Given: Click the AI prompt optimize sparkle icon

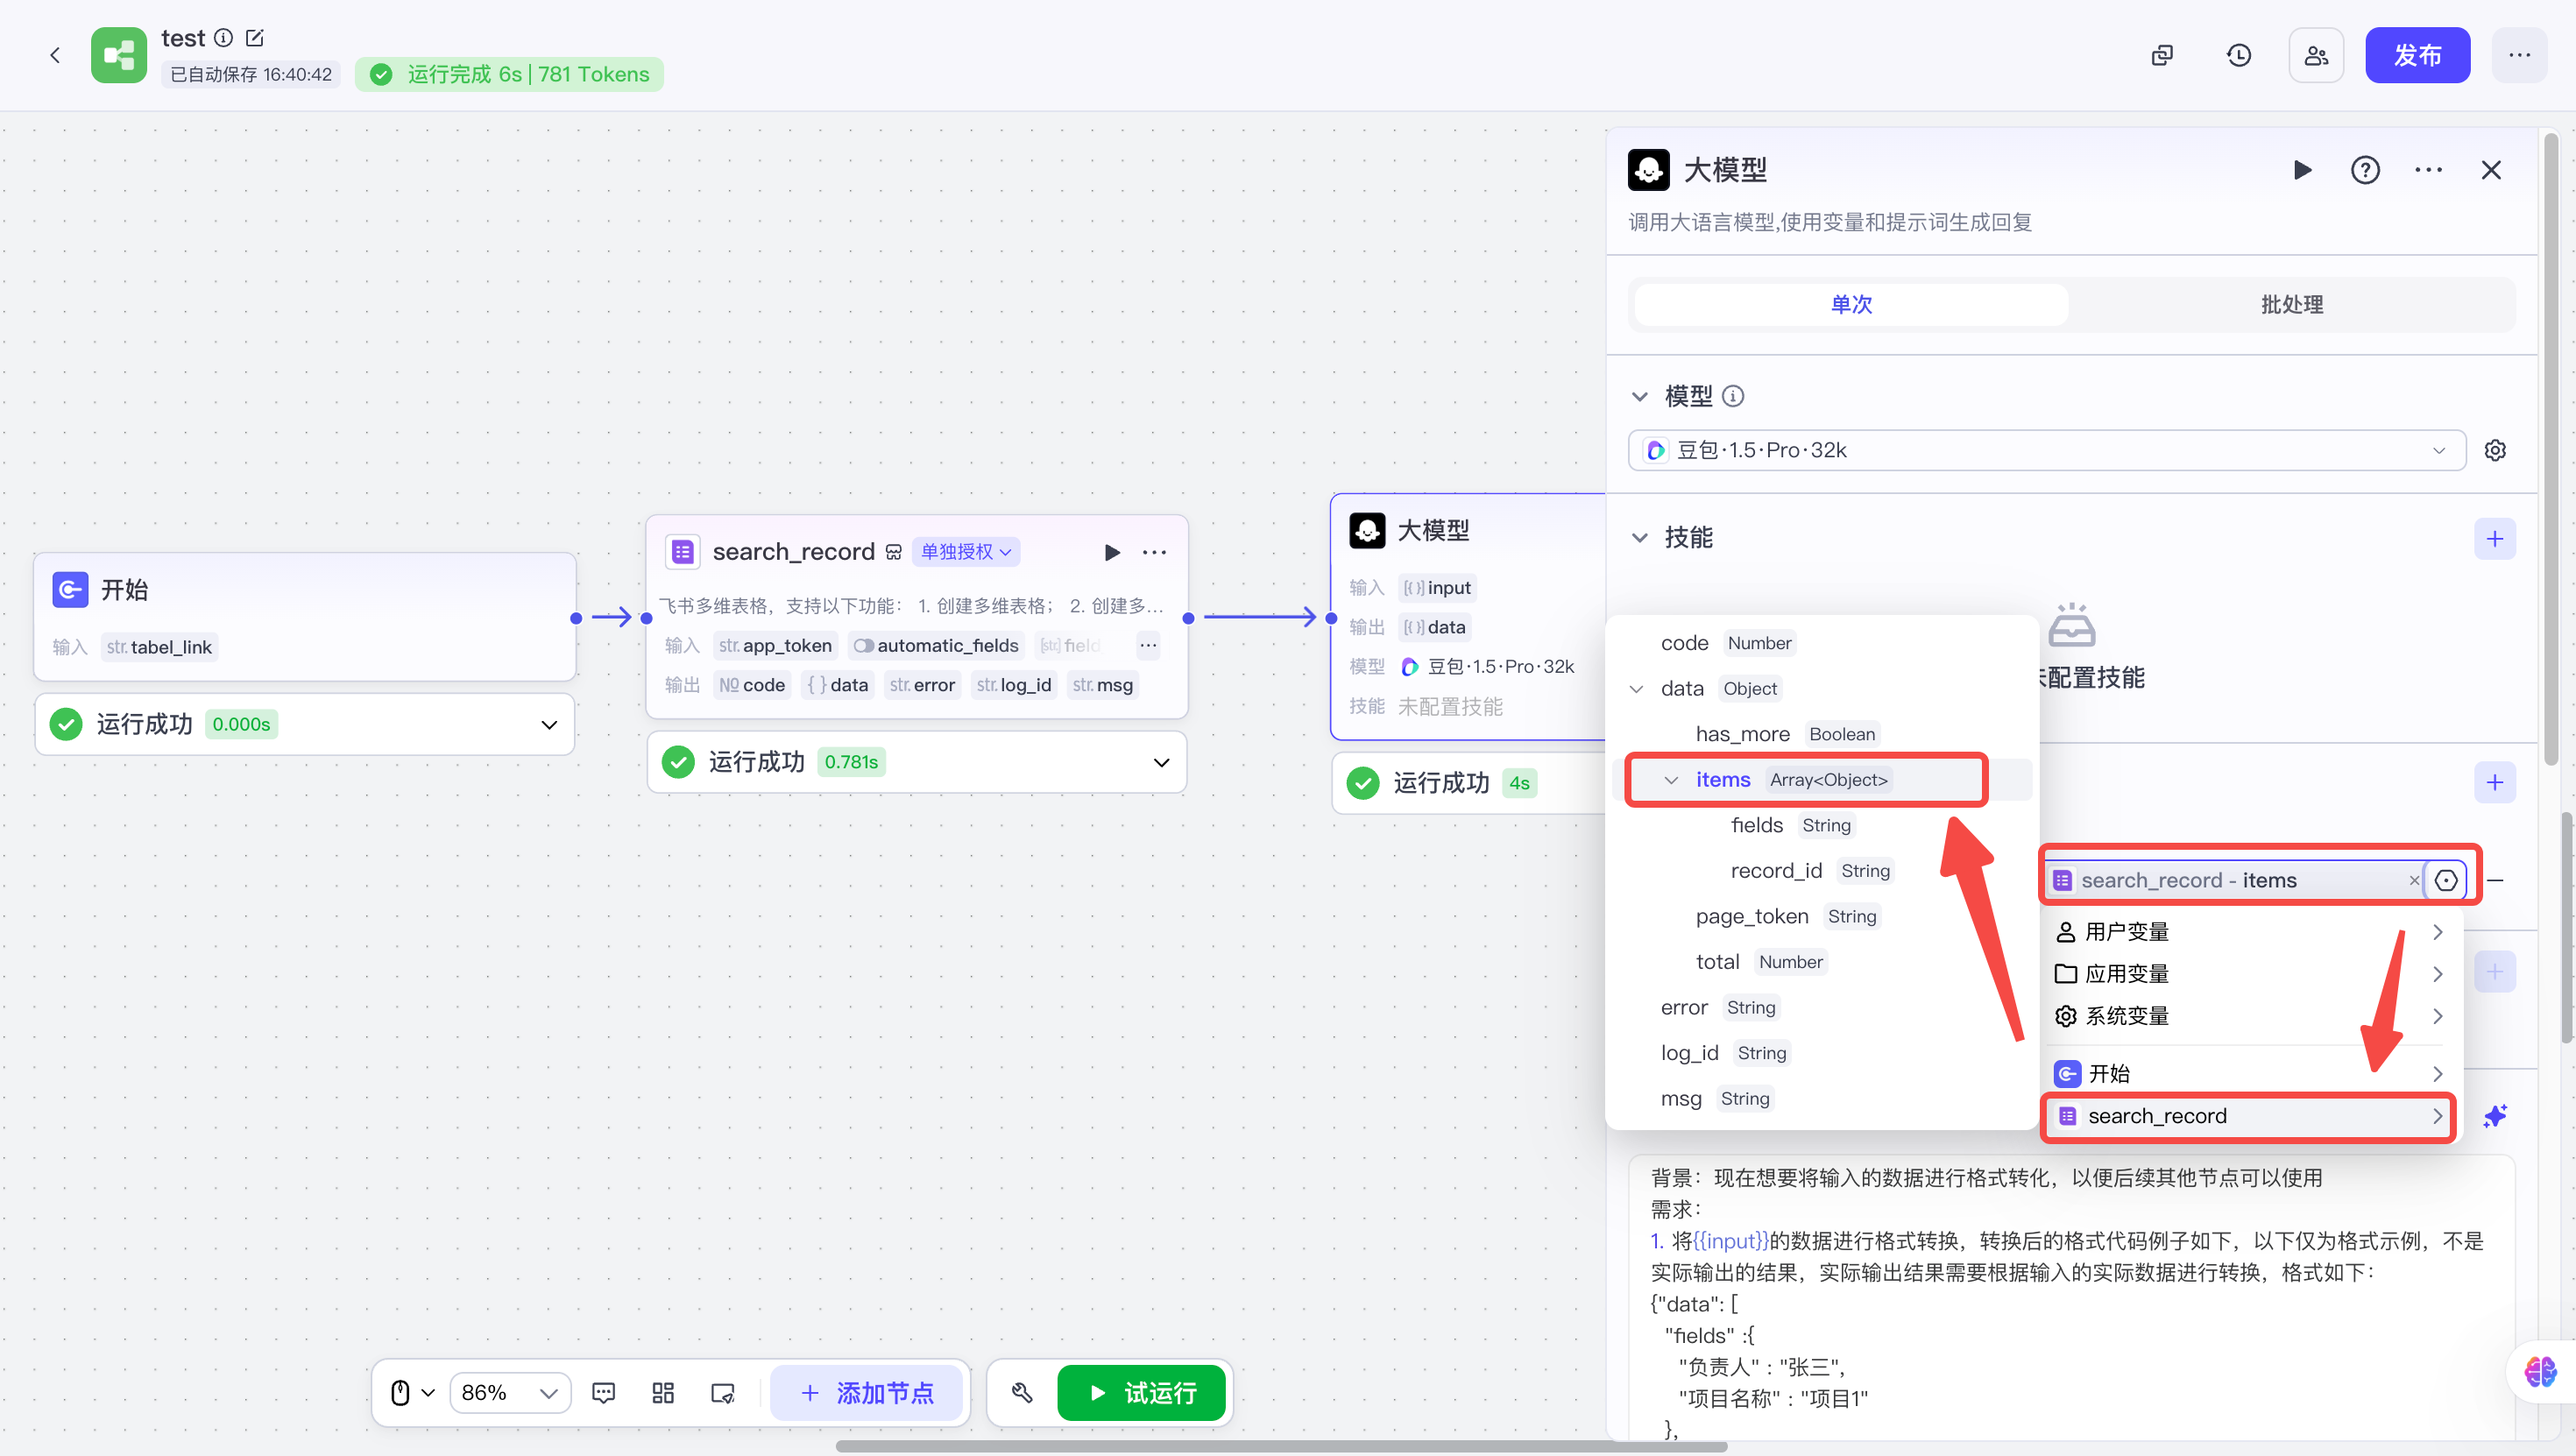Looking at the screenshot, I should tap(2494, 1116).
